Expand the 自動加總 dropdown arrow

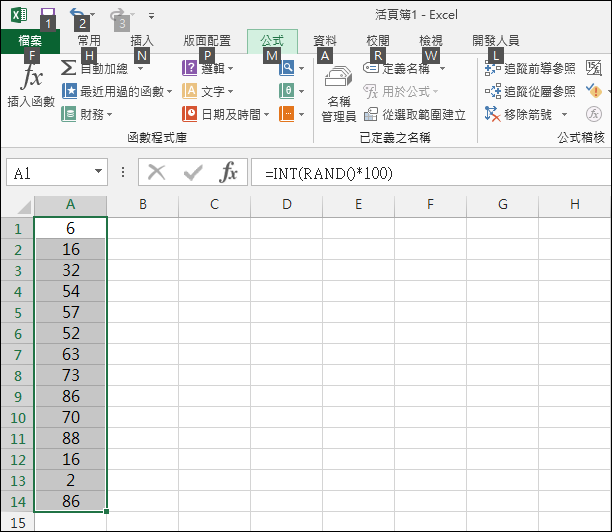(x=141, y=68)
